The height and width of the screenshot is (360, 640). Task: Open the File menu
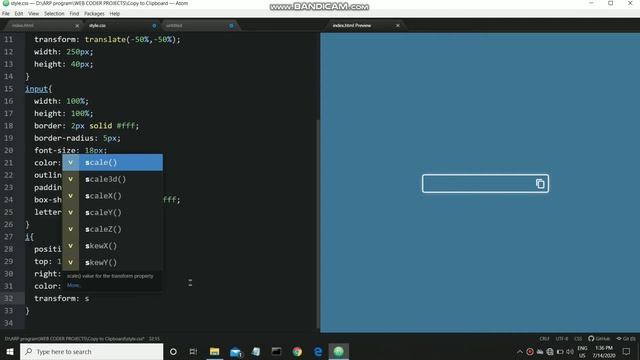point(6,13)
